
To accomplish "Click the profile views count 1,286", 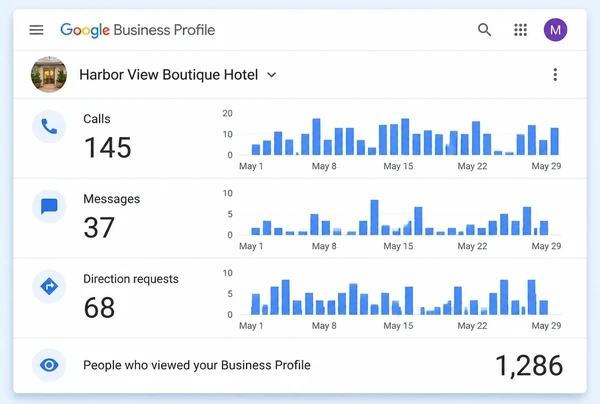I will click(x=529, y=365).
